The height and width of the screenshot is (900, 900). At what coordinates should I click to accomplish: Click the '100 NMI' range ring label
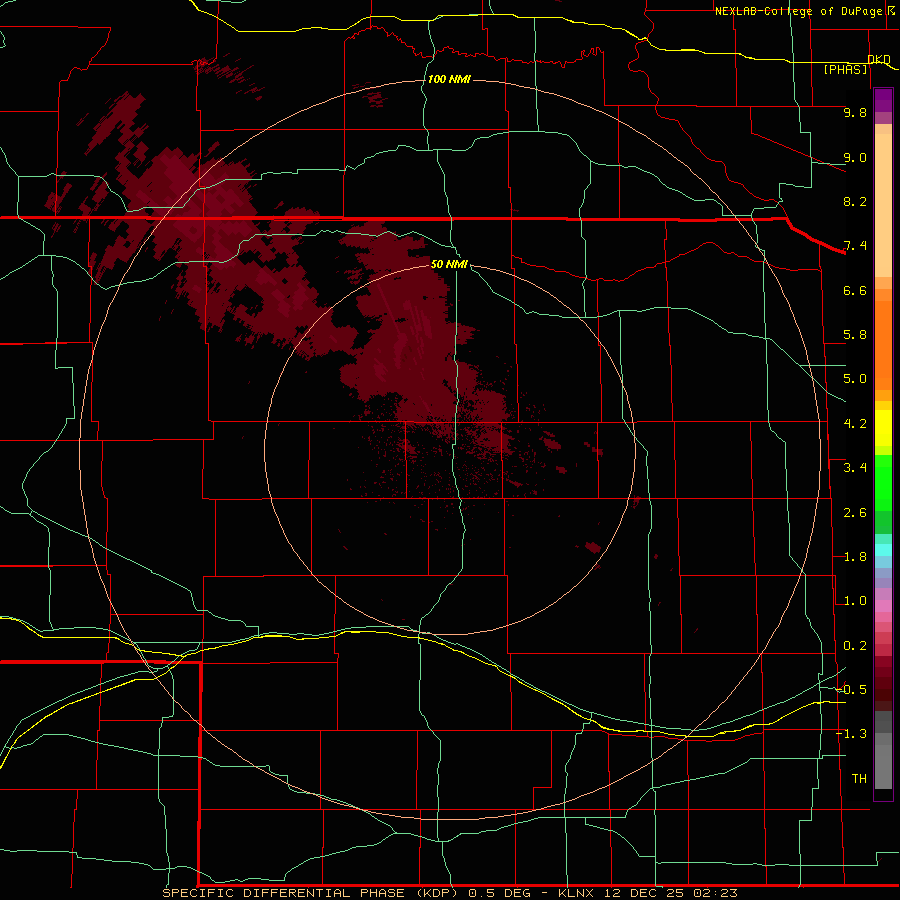(x=449, y=79)
